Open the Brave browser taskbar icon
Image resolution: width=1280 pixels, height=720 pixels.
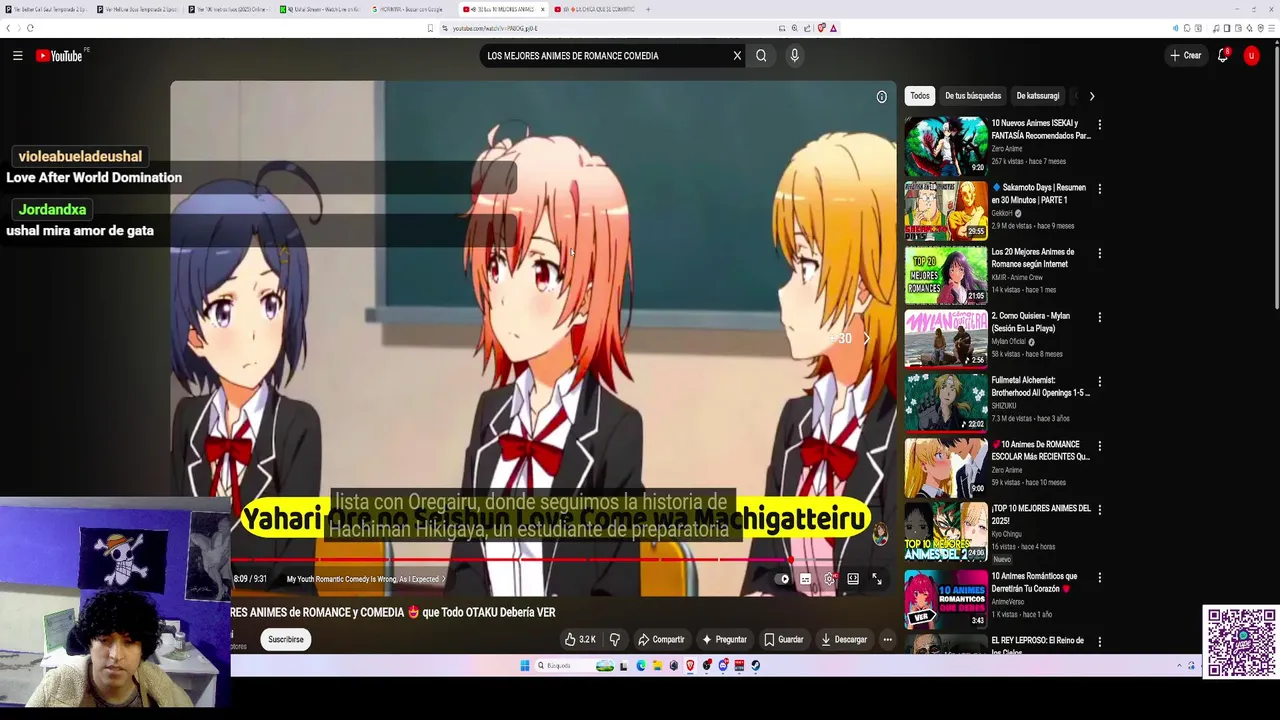(690, 665)
